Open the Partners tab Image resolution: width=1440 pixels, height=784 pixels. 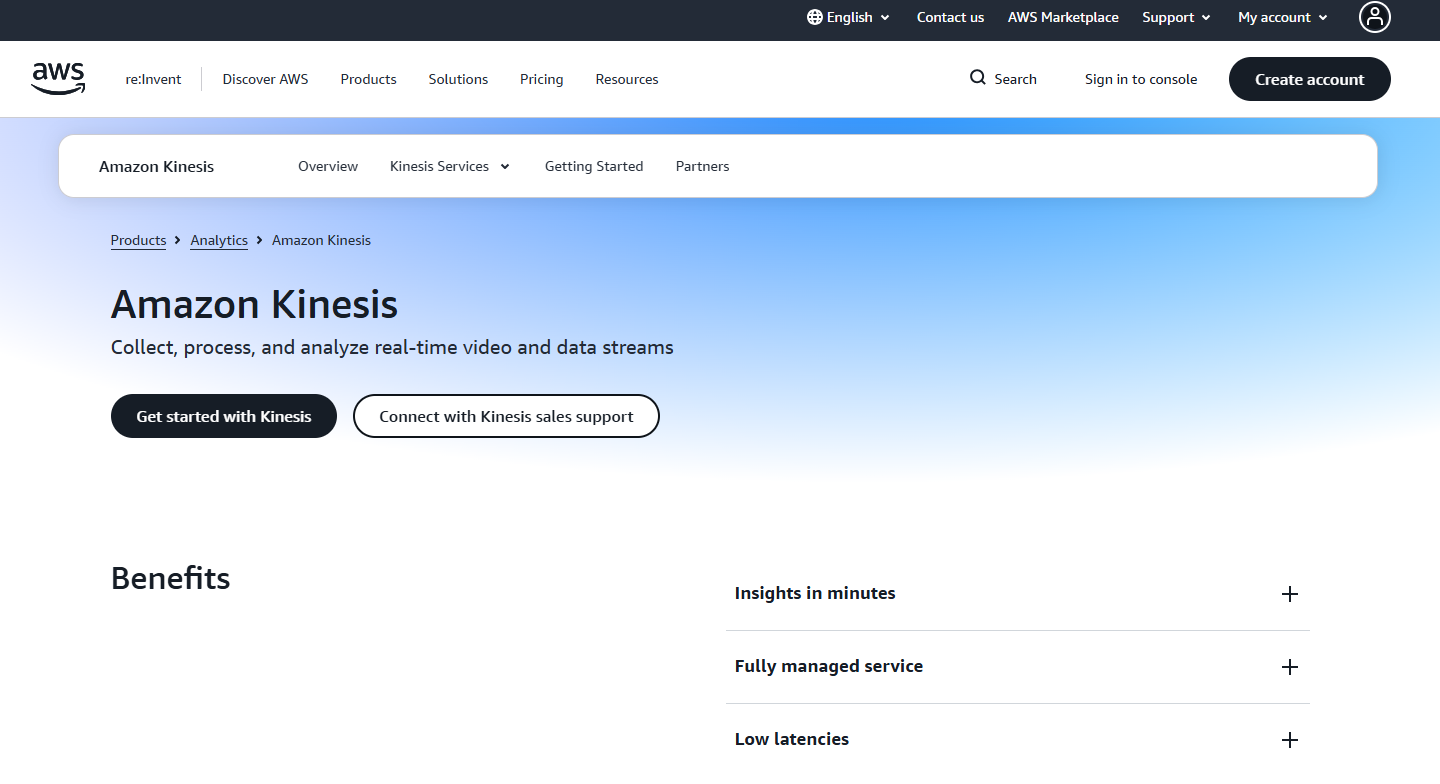point(702,166)
